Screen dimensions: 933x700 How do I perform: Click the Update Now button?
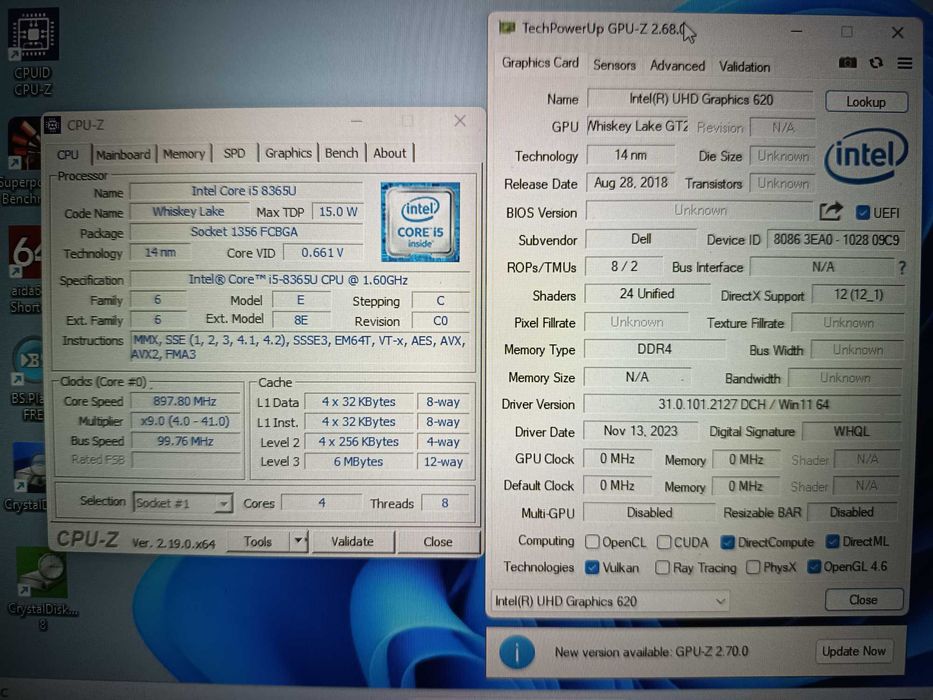coord(853,651)
